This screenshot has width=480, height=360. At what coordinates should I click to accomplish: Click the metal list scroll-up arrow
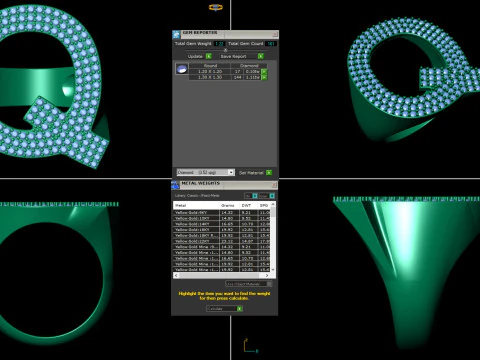point(273,204)
